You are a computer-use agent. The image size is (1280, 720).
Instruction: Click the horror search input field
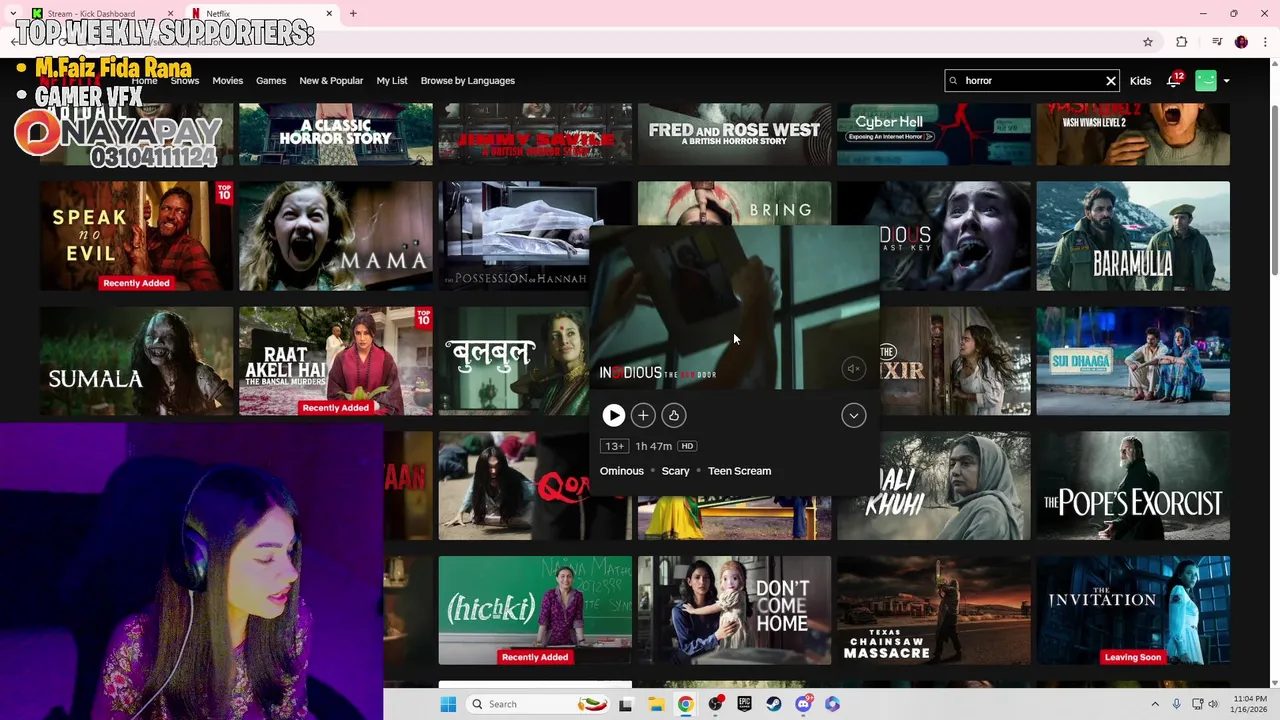(1030, 81)
